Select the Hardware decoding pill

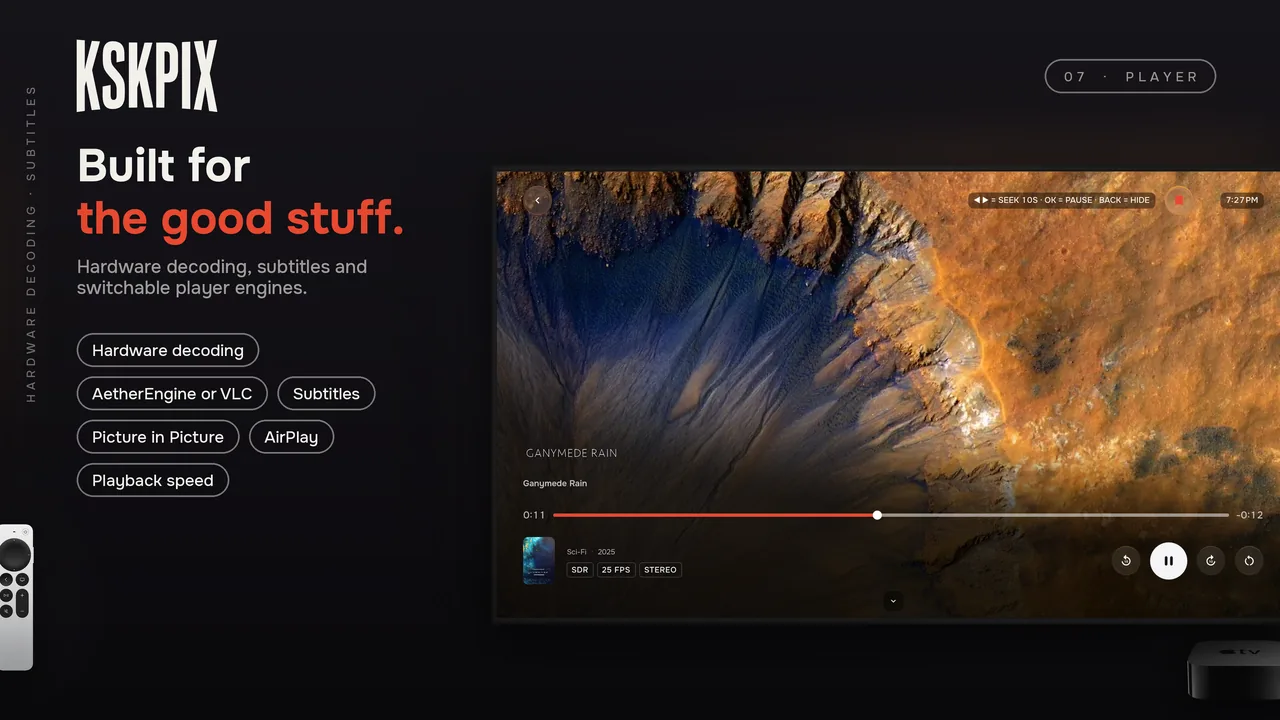pyautogui.click(x=168, y=350)
